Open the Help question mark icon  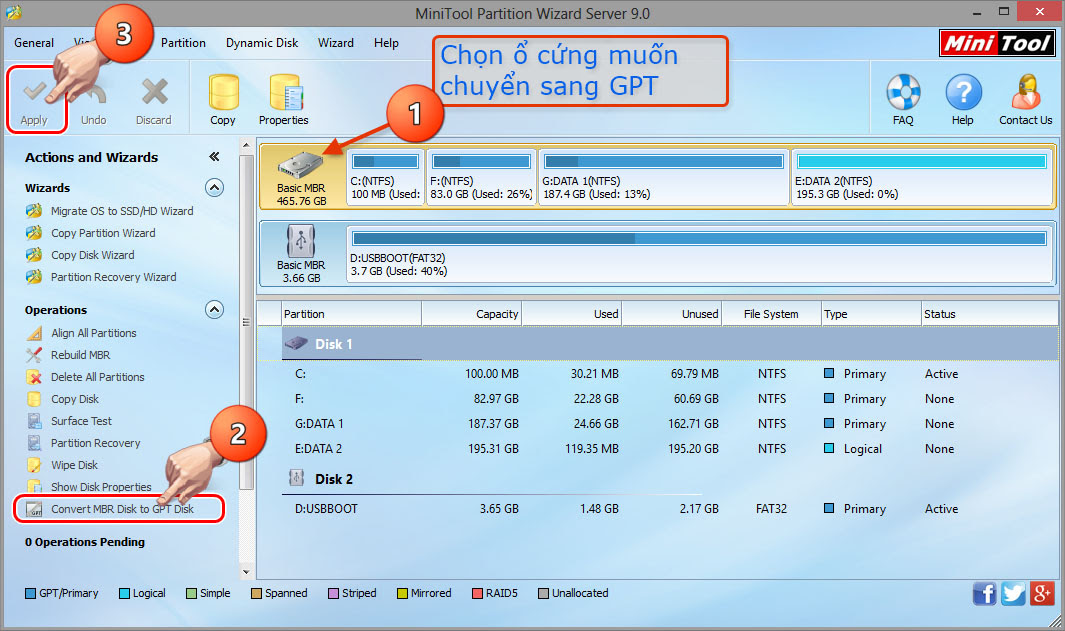963,92
